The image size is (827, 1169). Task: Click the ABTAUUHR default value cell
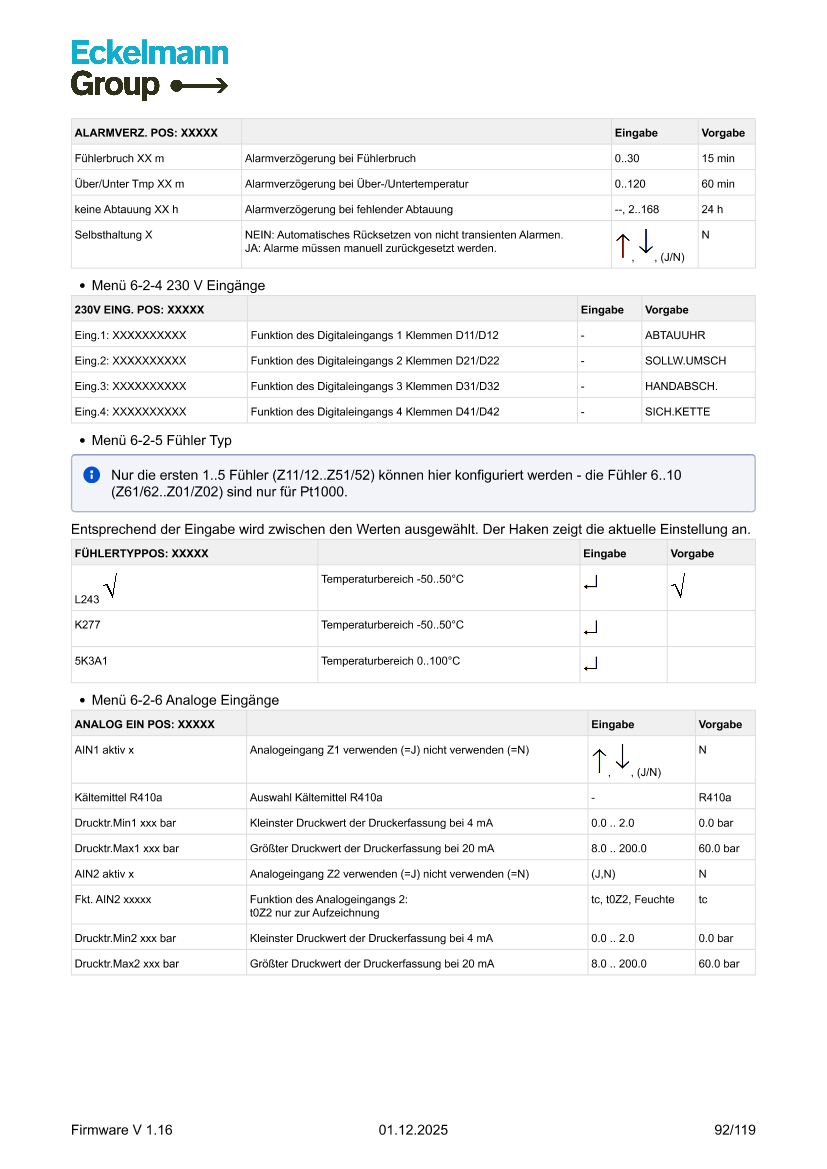tap(675, 335)
